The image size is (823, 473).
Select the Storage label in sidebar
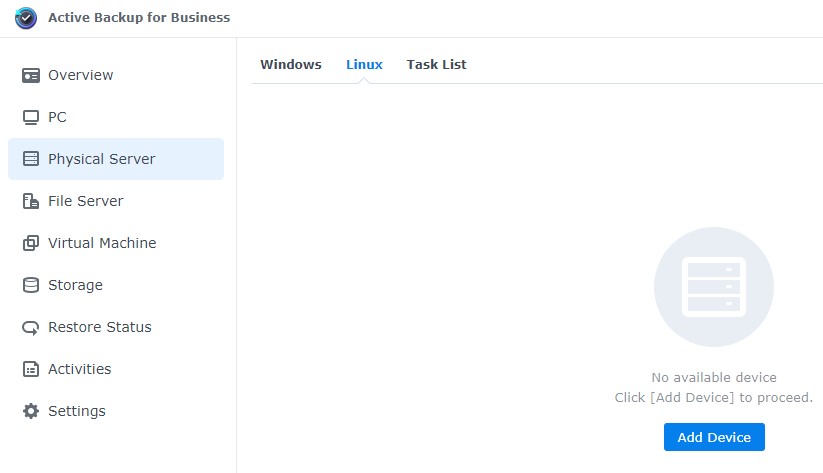click(76, 285)
